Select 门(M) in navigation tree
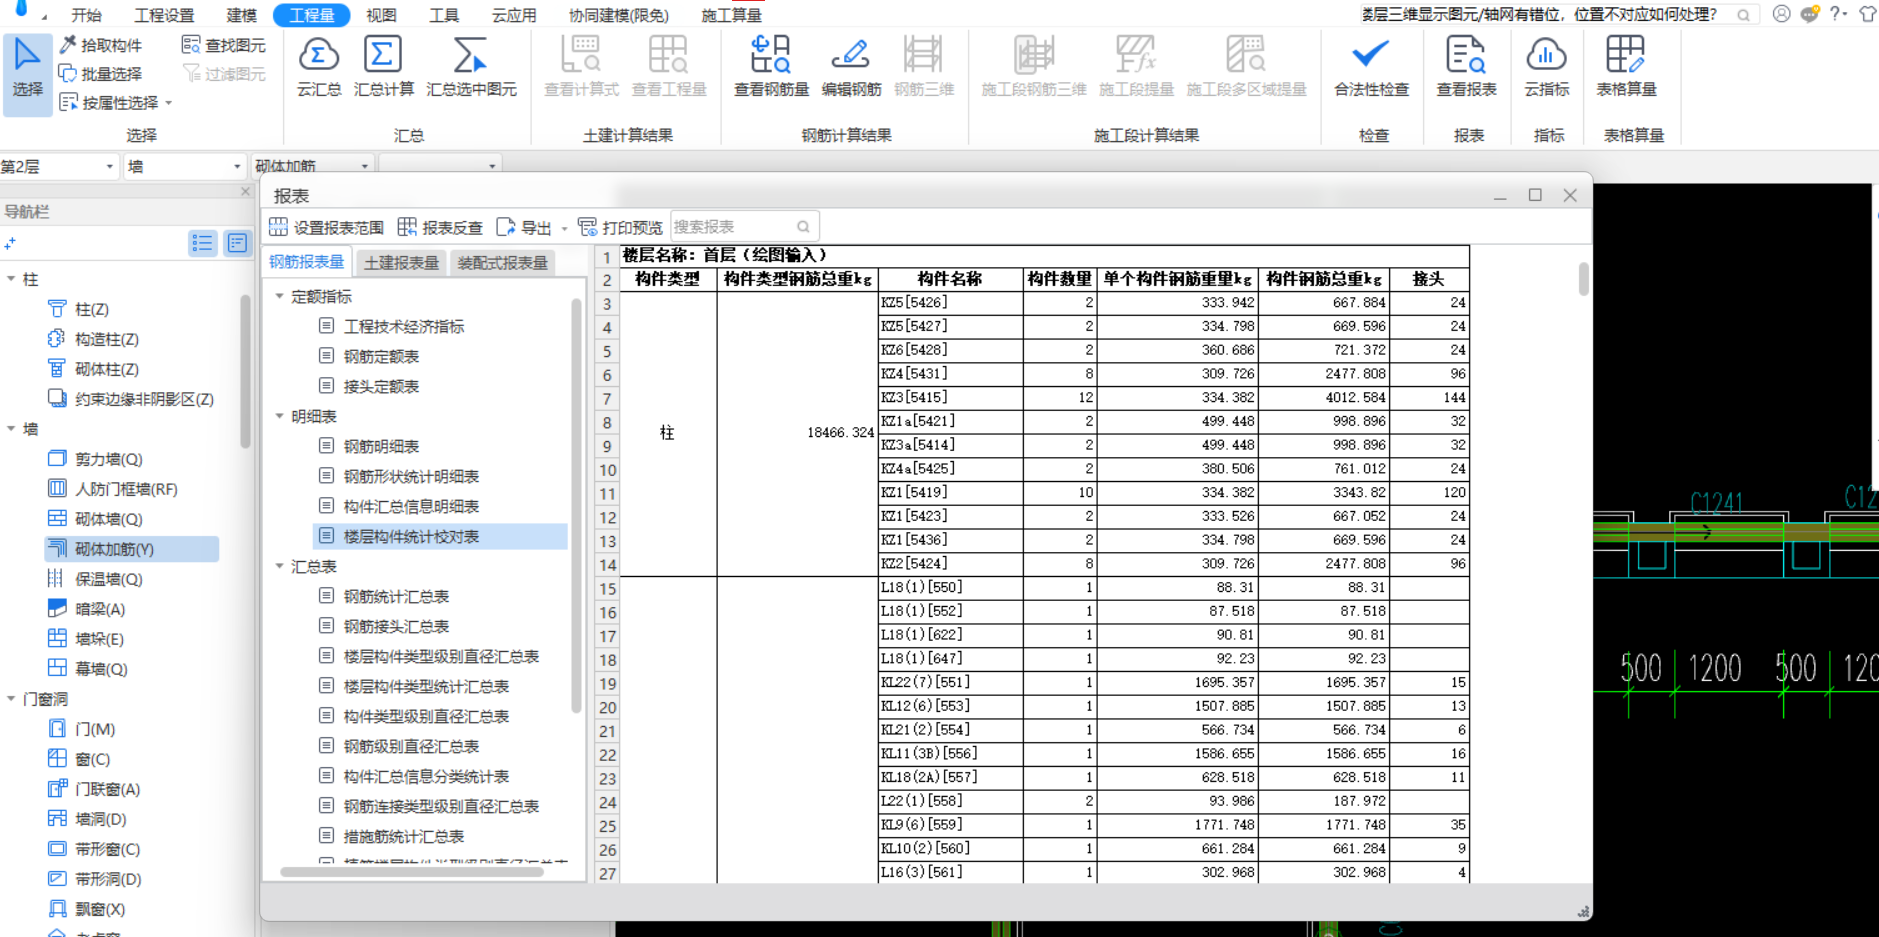Image resolution: width=1879 pixels, height=937 pixels. 94,729
